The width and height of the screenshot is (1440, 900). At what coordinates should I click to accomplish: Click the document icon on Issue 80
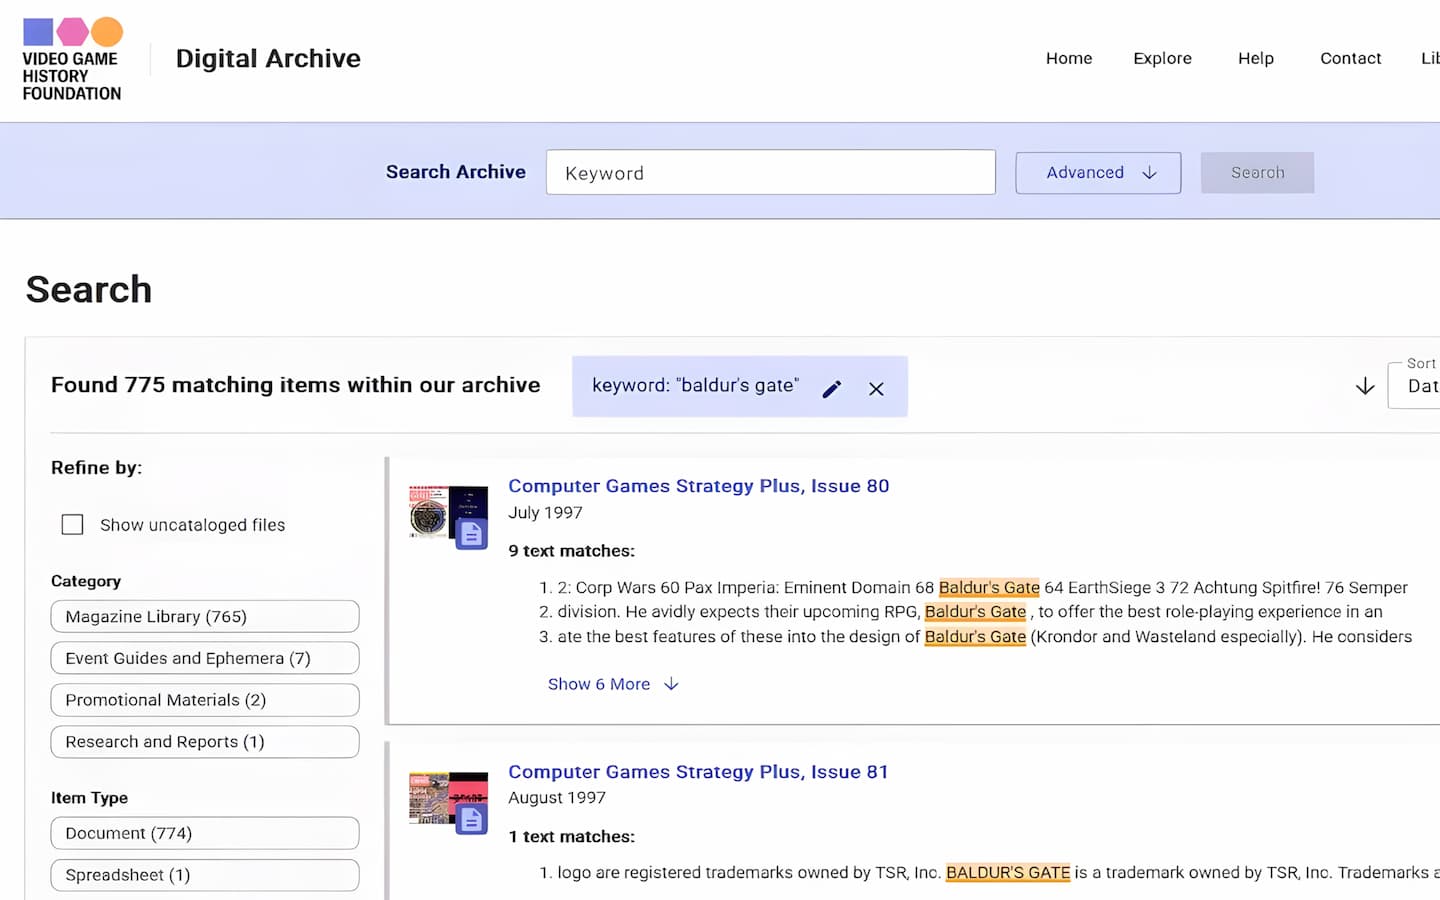[x=471, y=534]
